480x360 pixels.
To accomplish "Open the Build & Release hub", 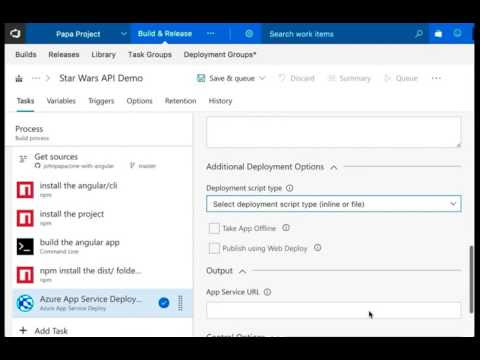I will [165, 34].
